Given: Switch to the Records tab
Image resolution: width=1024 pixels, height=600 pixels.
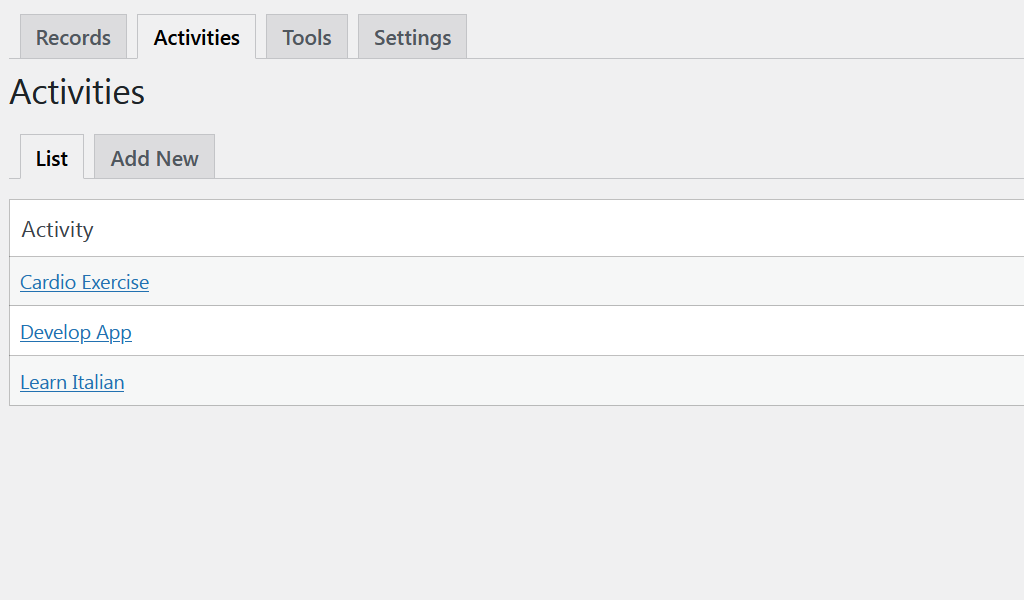Looking at the screenshot, I should [x=73, y=37].
